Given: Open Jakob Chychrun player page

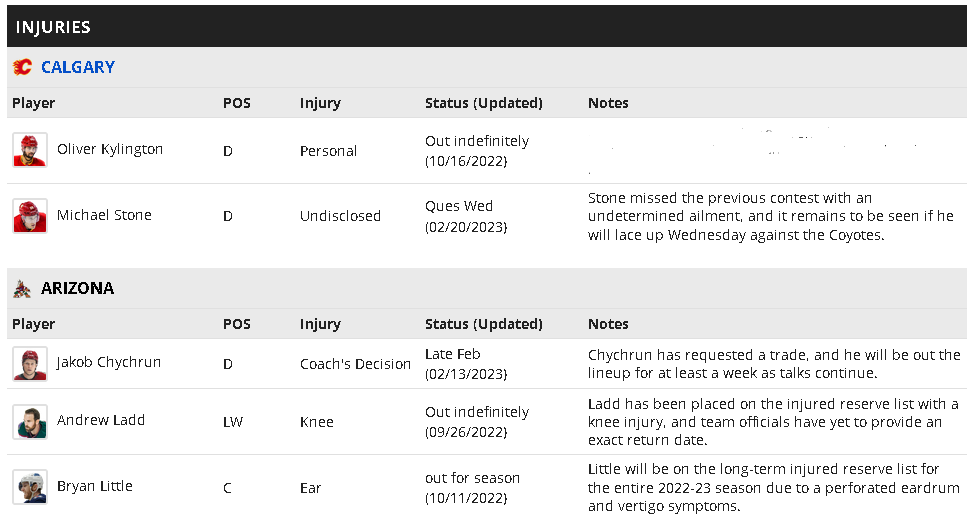Looking at the screenshot, I should 109,362.
